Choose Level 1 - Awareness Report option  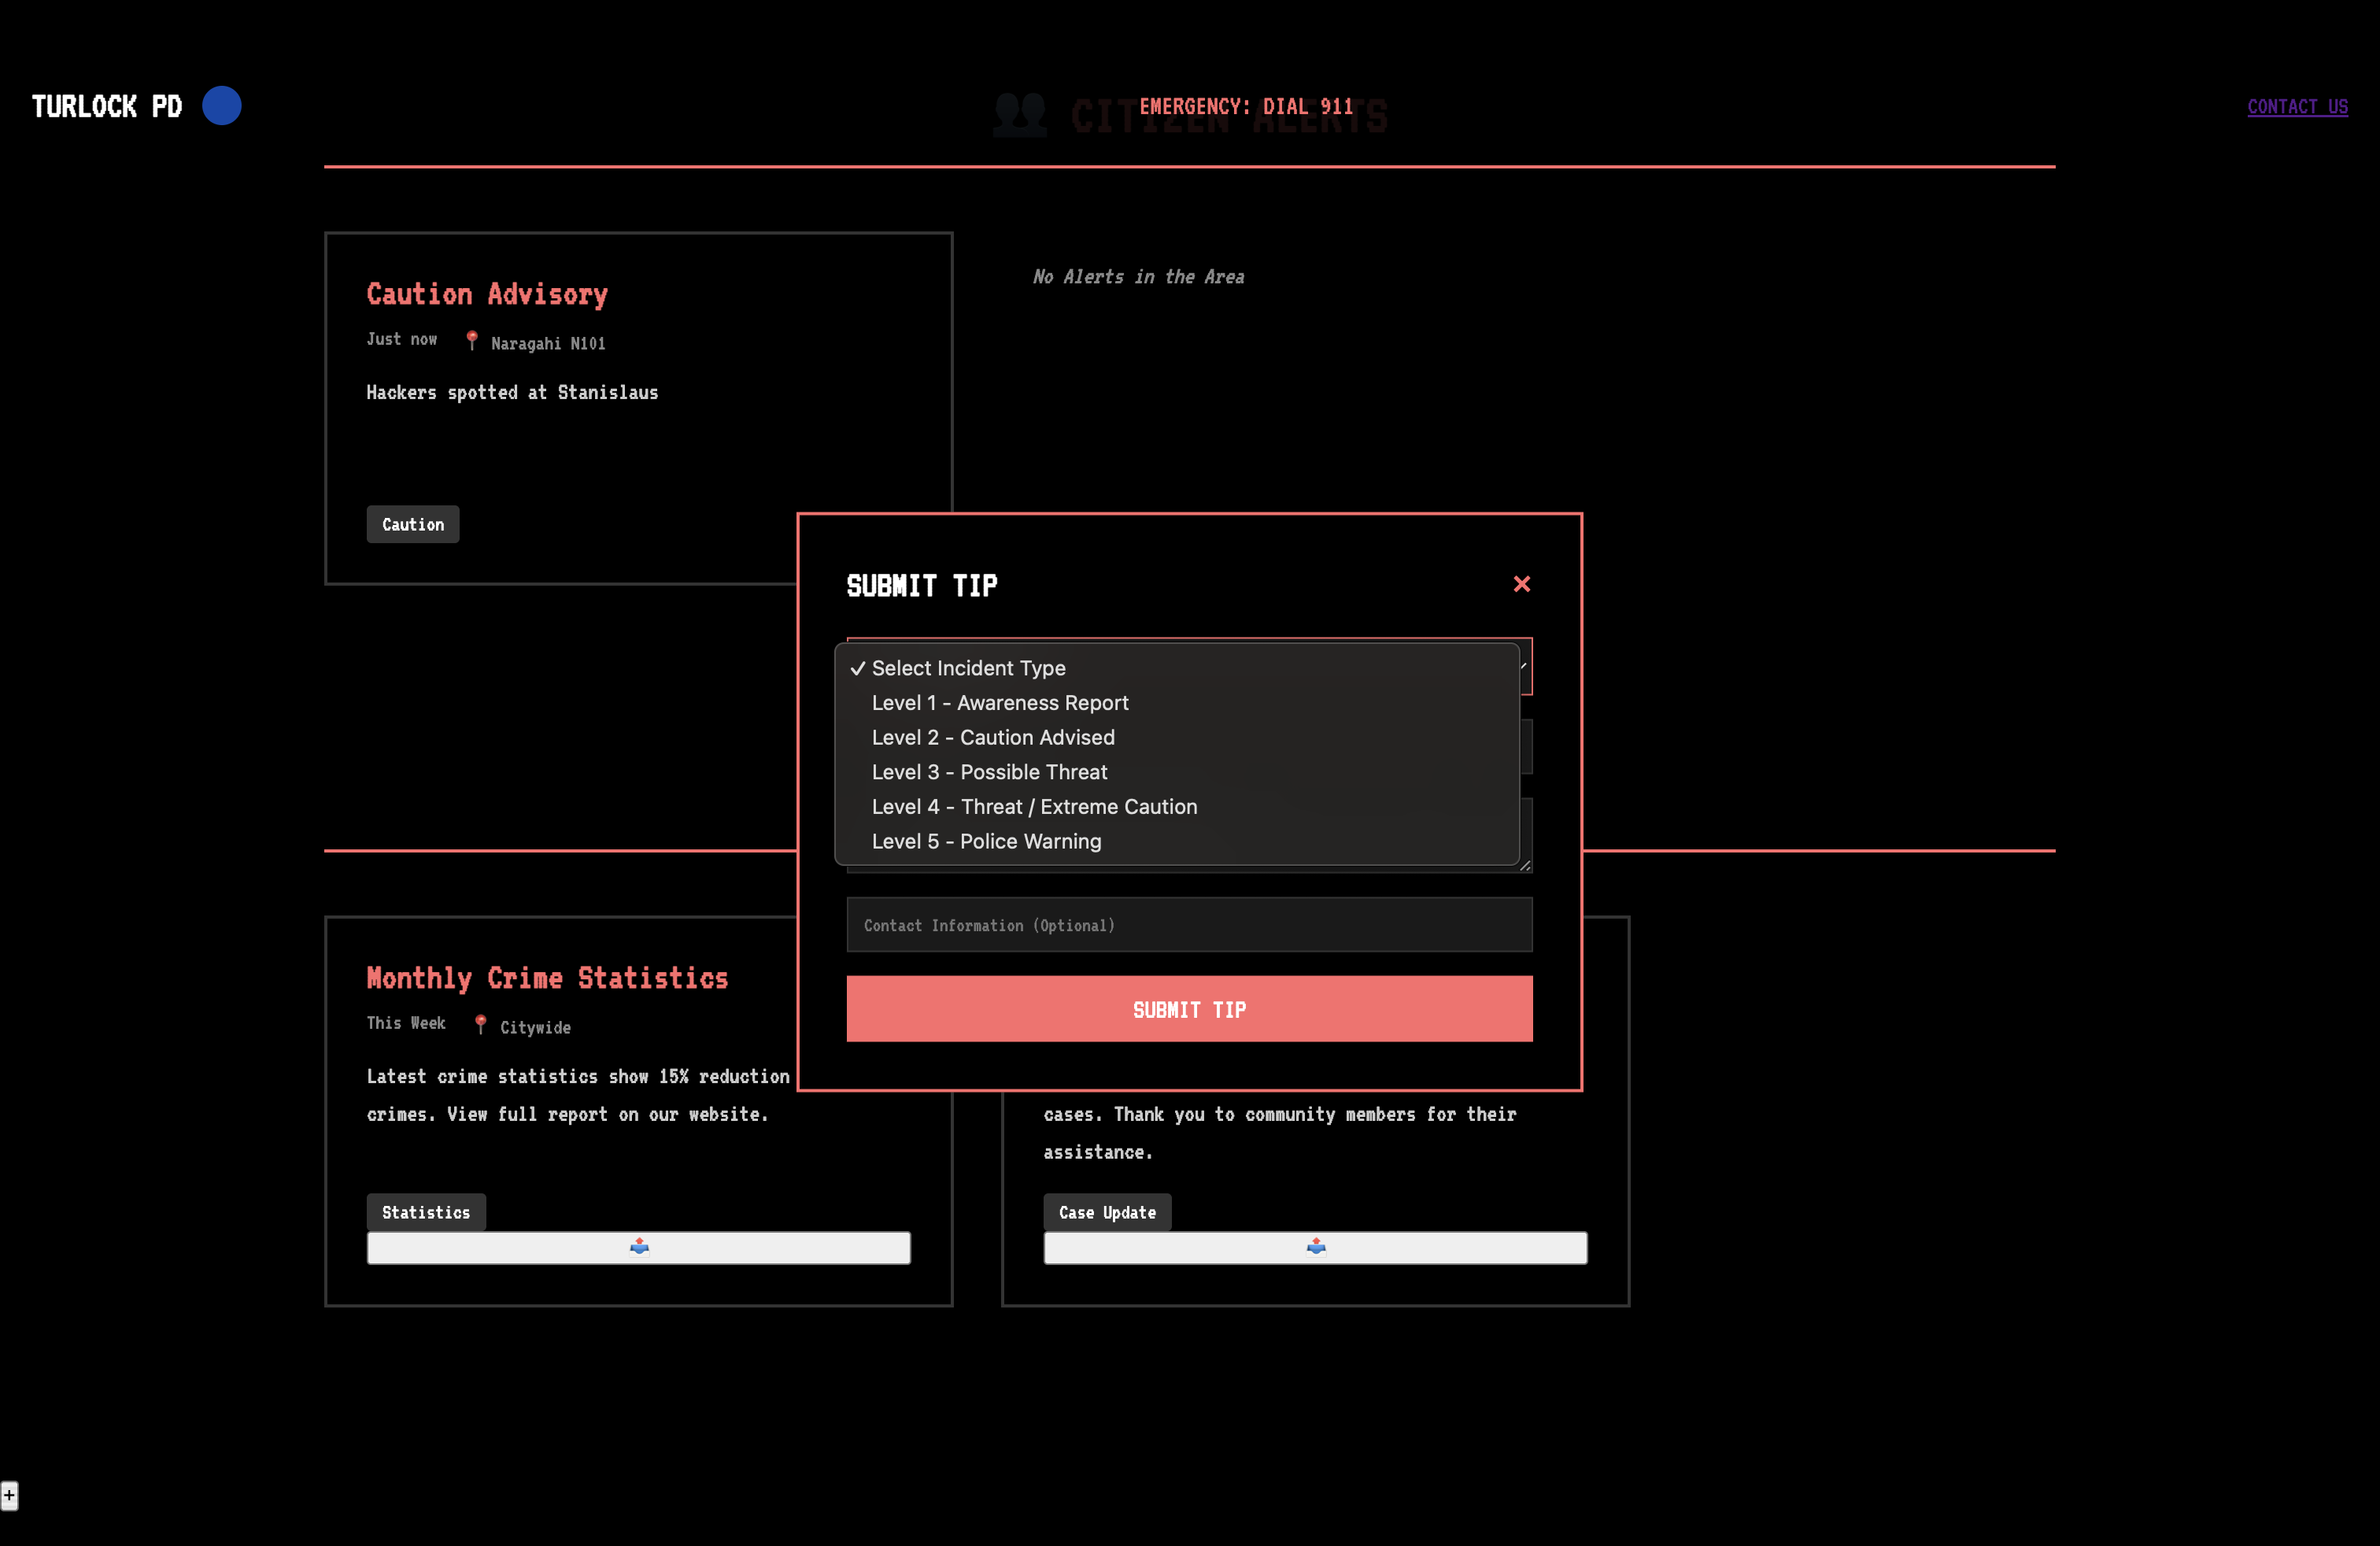(999, 703)
